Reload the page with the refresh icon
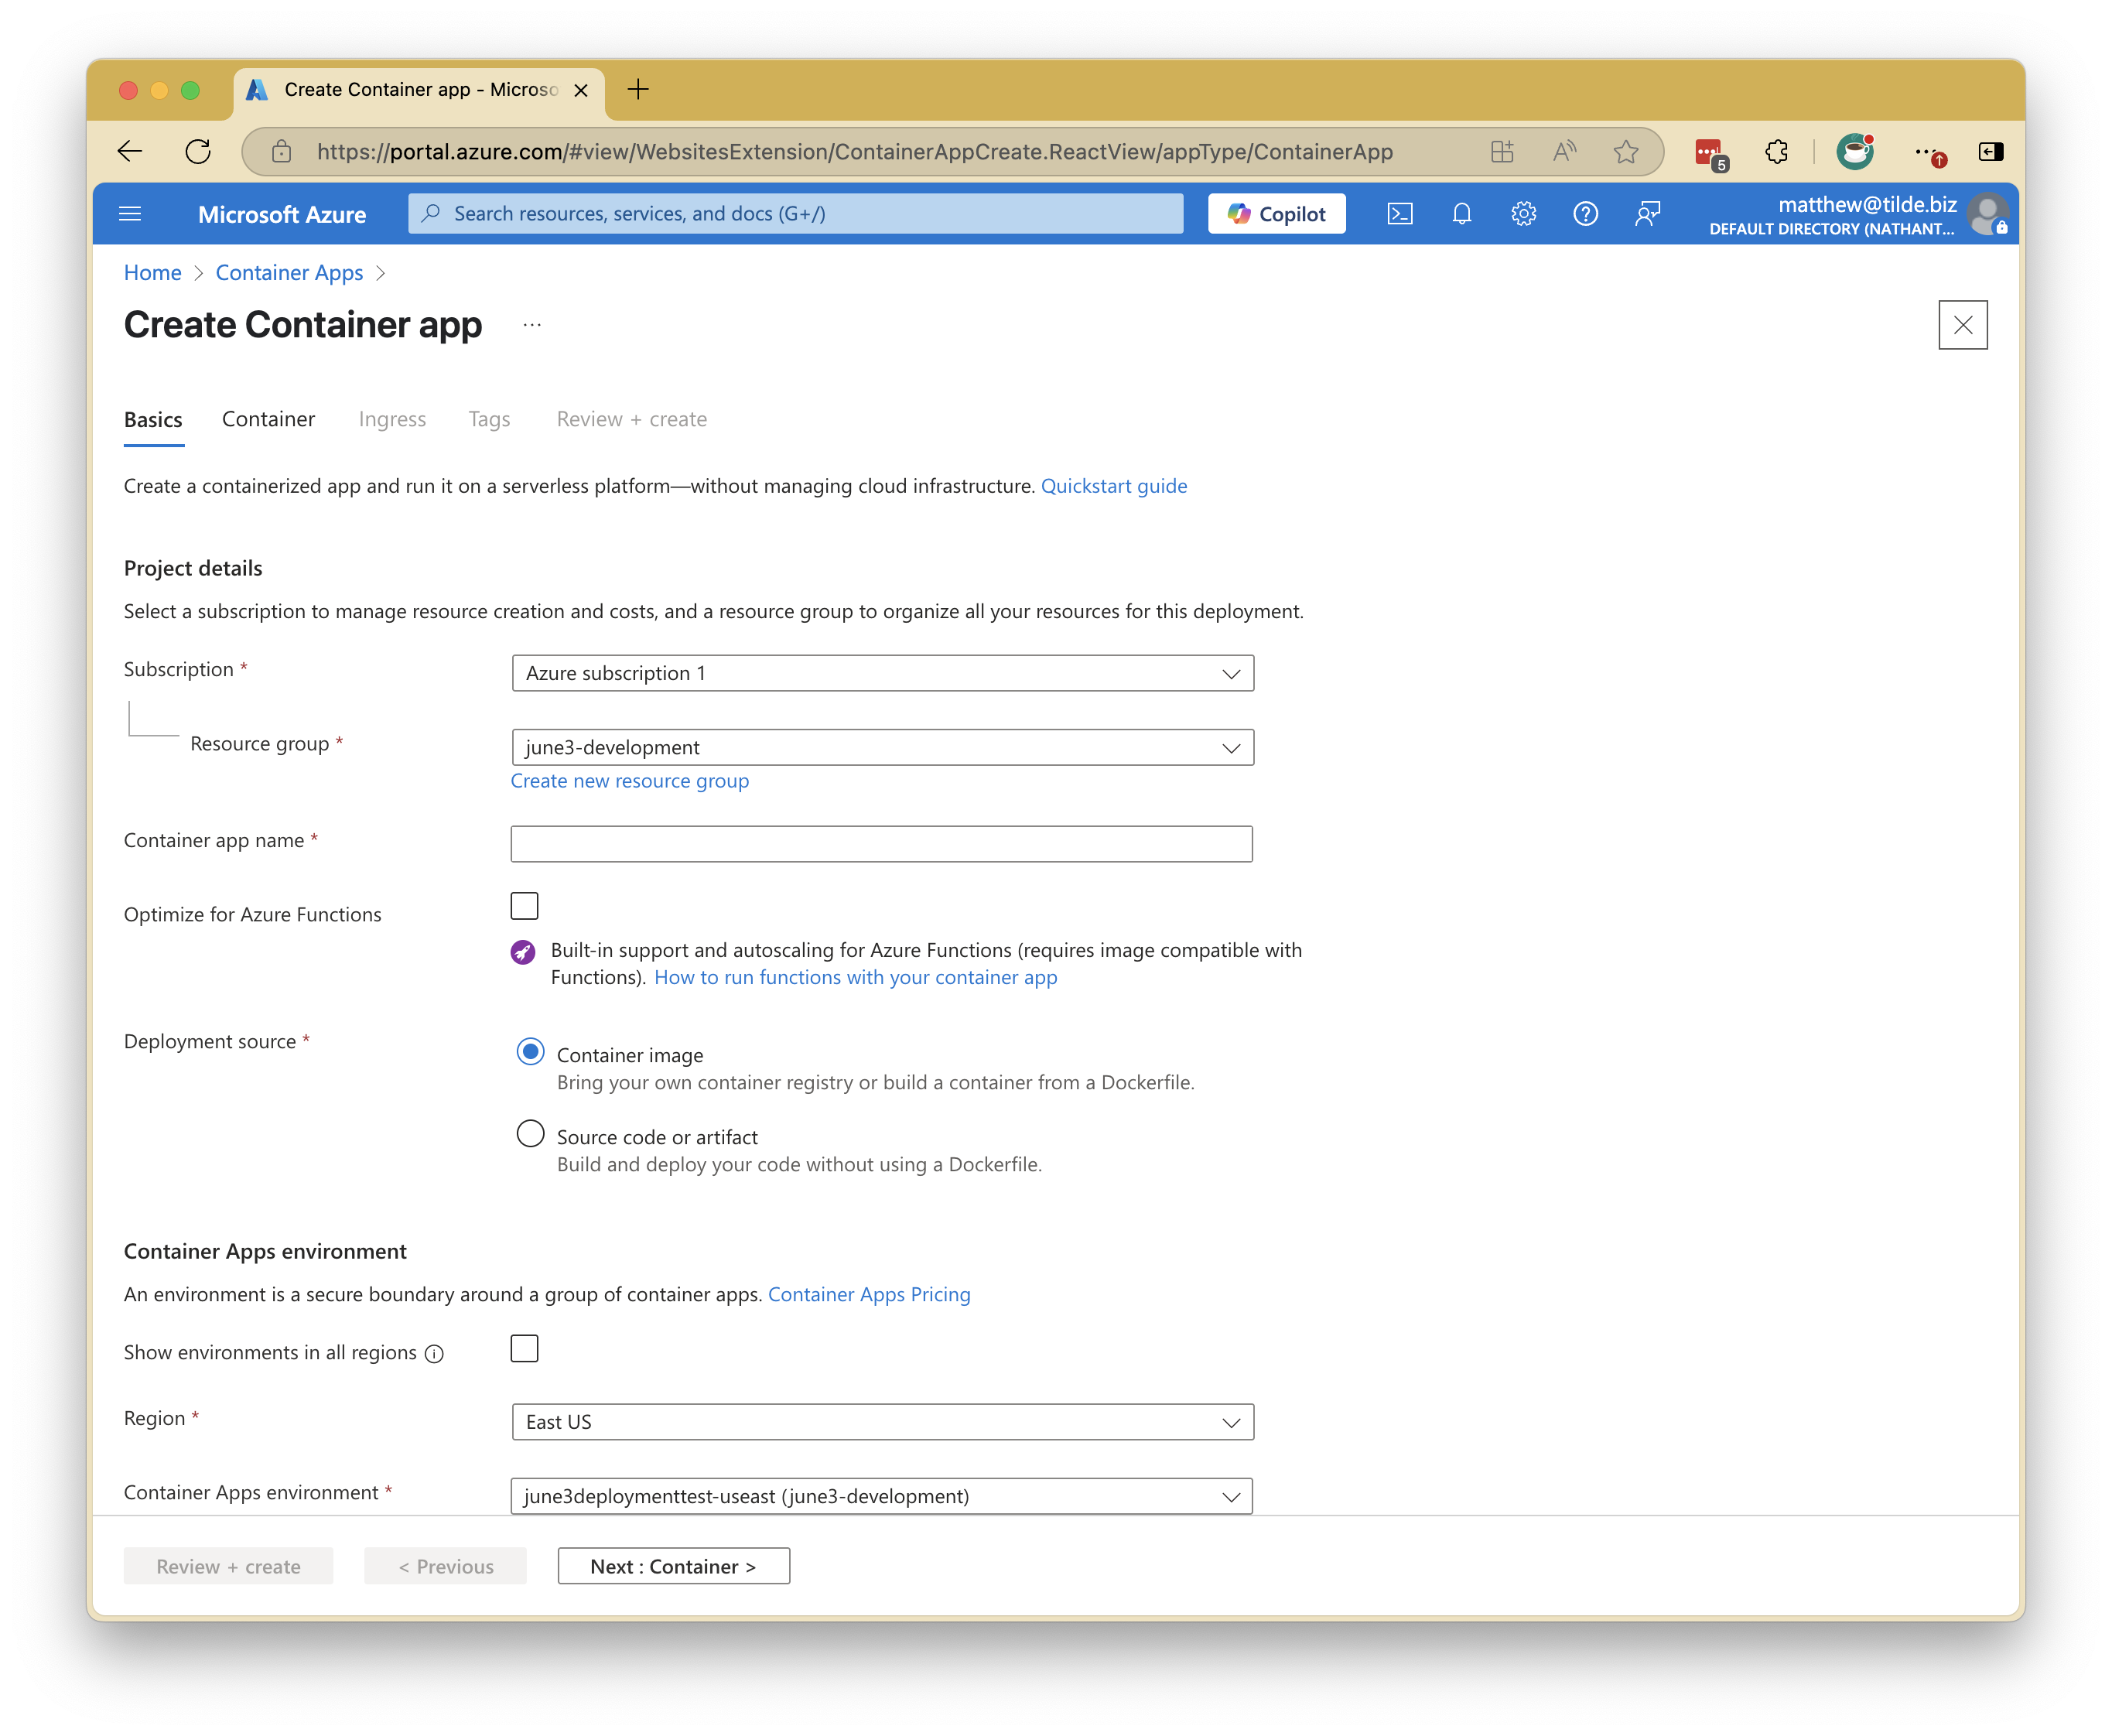The width and height of the screenshot is (2112, 1736). pyautogui.click(x=198, y=151)
